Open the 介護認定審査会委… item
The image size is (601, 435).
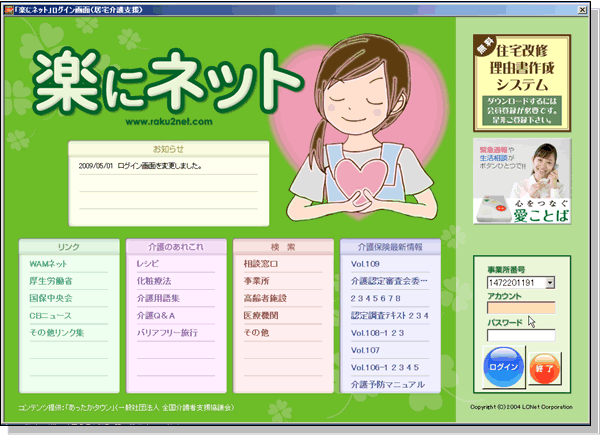[389, 281]
